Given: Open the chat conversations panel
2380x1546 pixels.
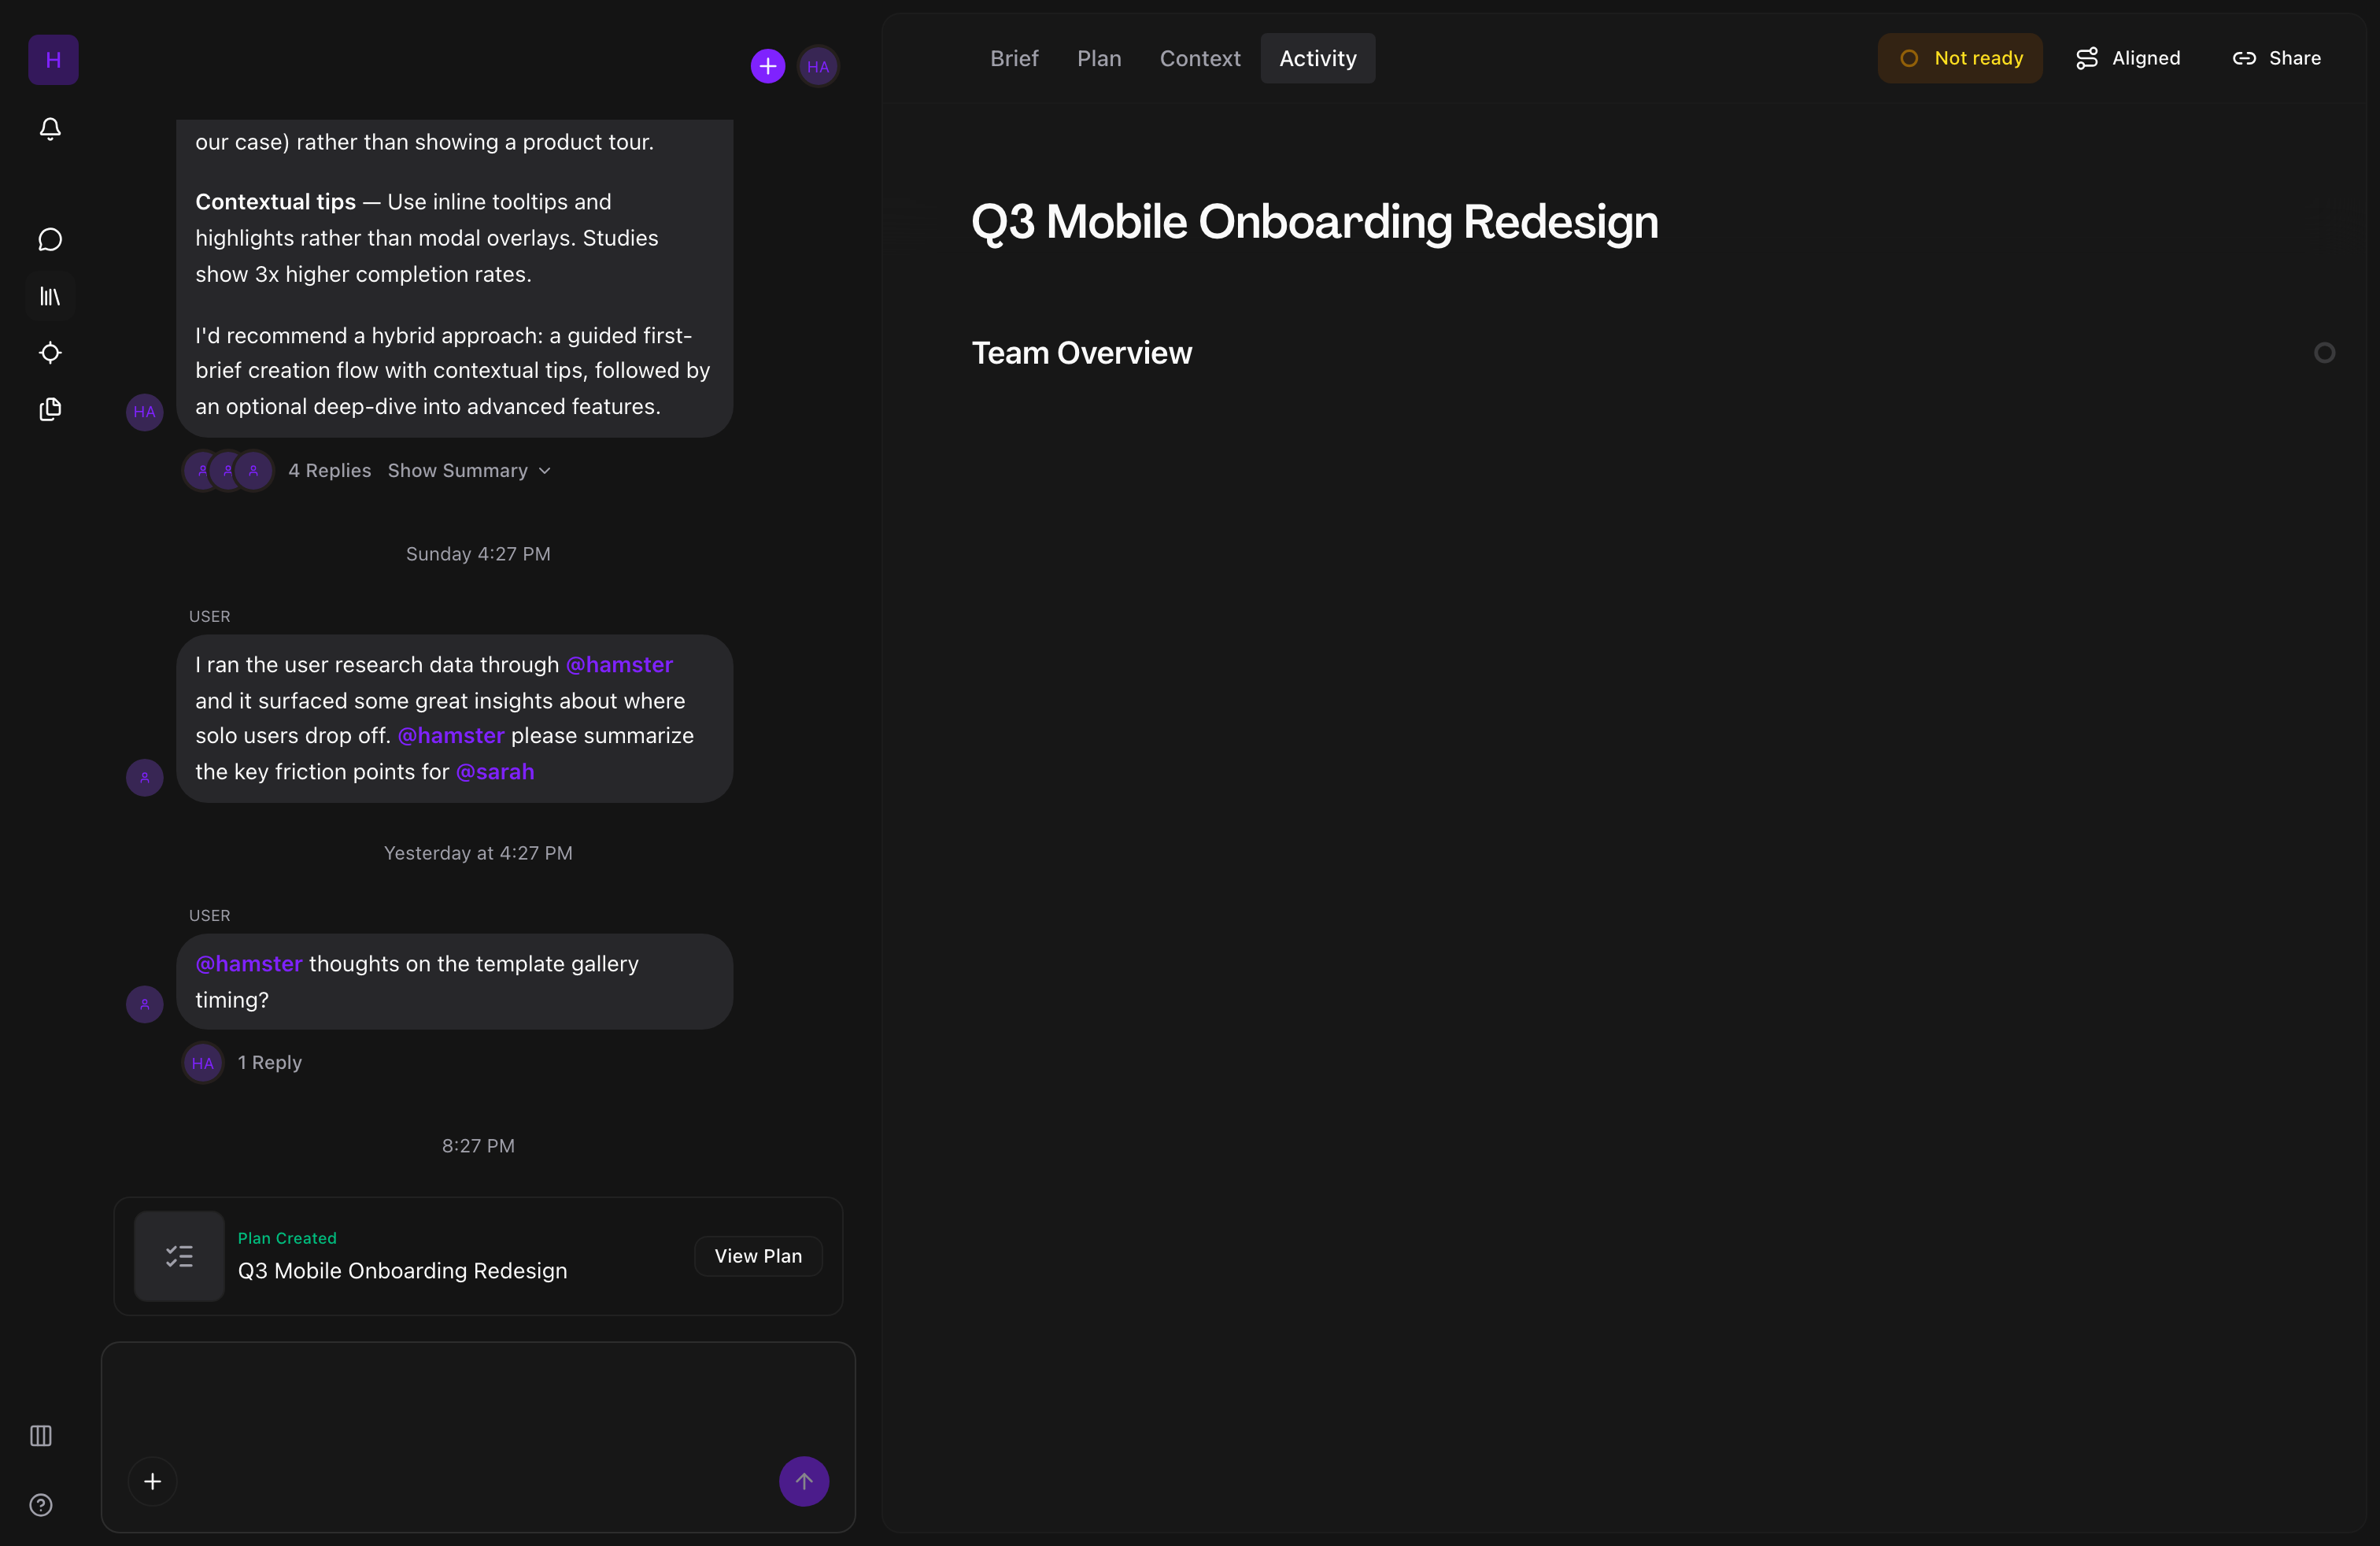Looking at the screenshot, I should [x=49, y=239].
